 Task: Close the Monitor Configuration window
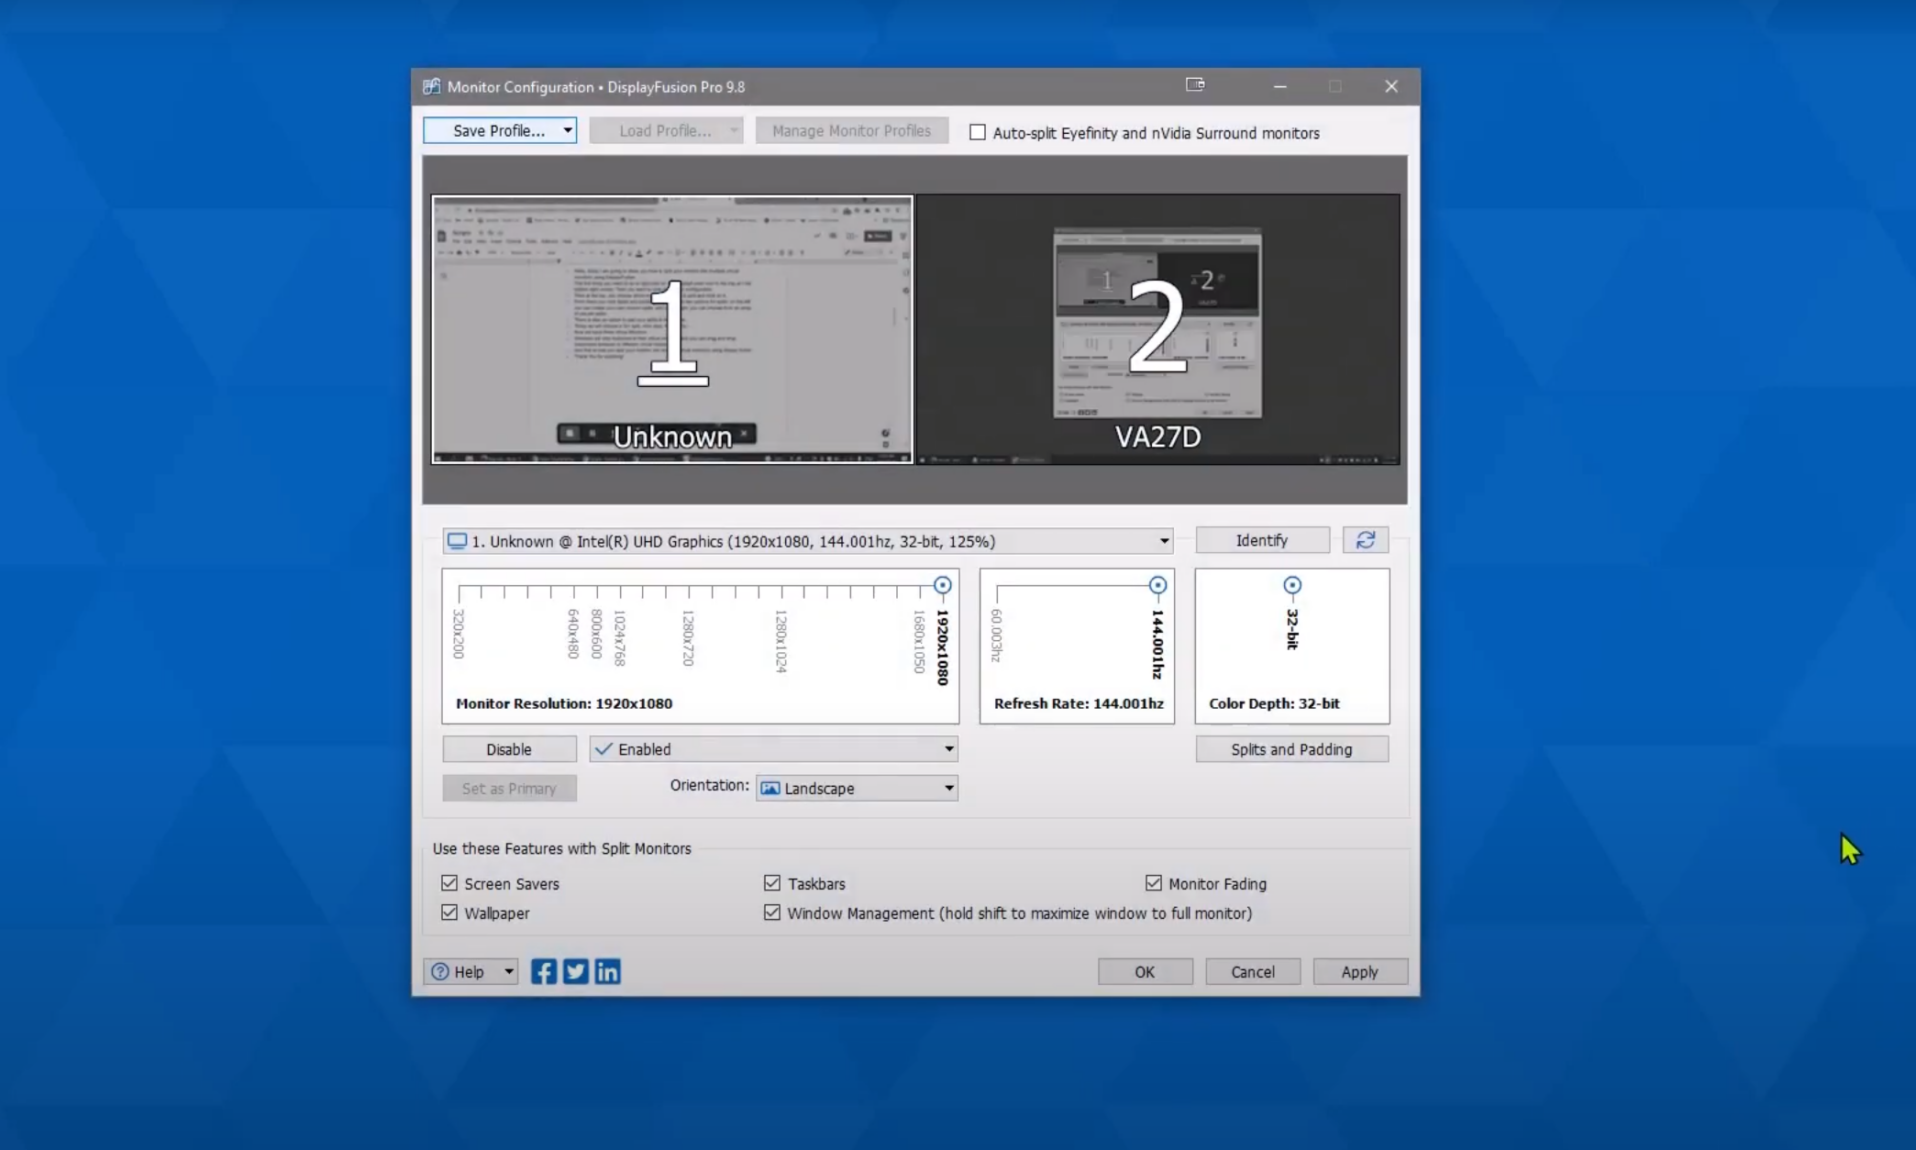tap(1391, 87)
